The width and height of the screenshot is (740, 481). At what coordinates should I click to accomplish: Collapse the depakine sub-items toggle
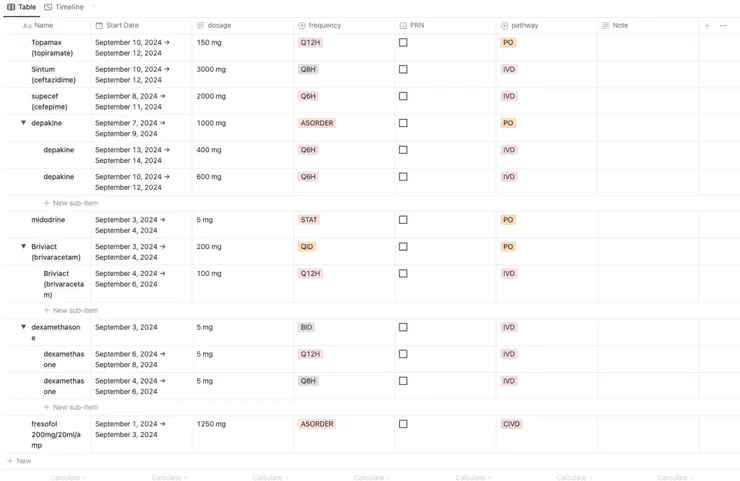pyautogui.click(x=23, y=123)
